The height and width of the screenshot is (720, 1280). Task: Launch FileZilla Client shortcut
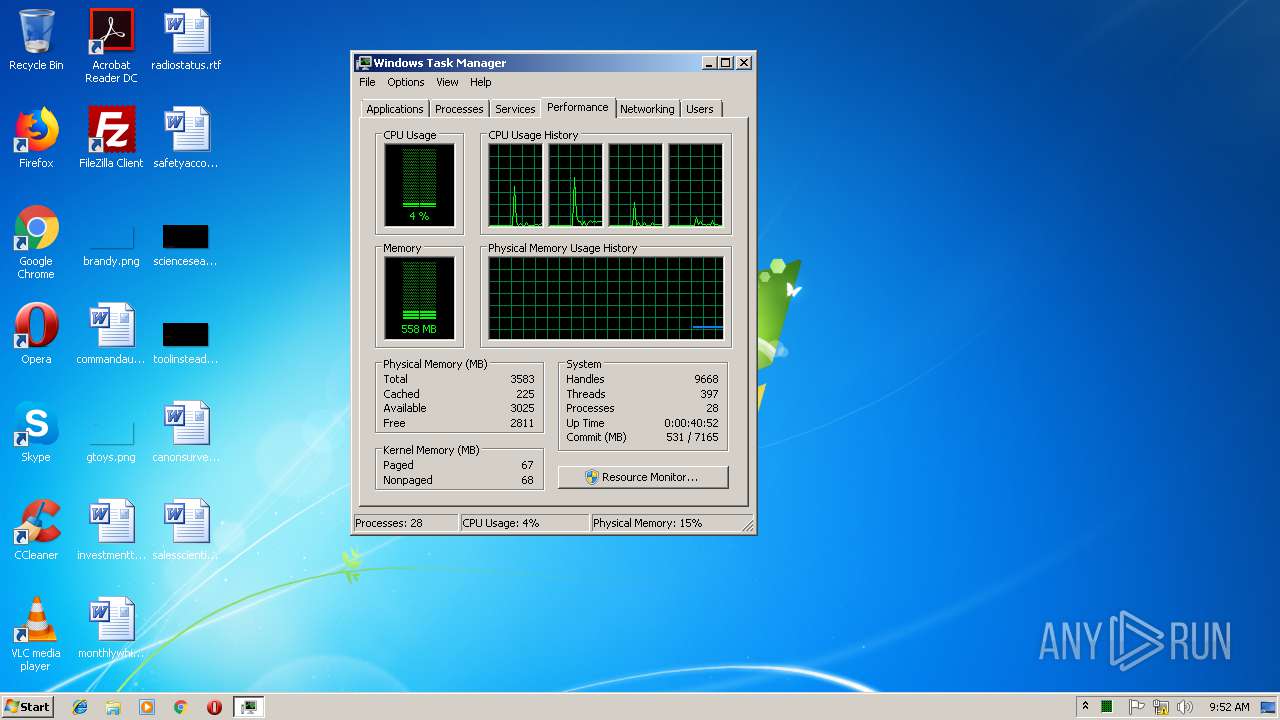pyautogui.click(x=111, y=138)
